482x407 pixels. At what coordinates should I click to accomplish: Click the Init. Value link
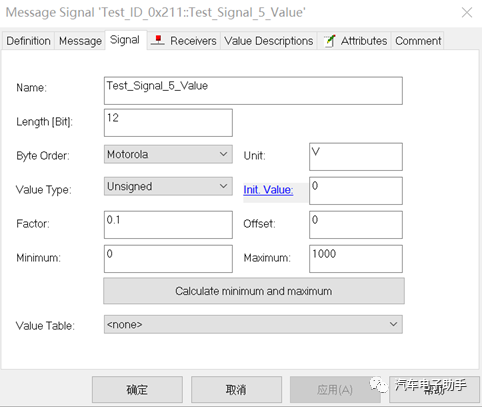tap(268, 190)
